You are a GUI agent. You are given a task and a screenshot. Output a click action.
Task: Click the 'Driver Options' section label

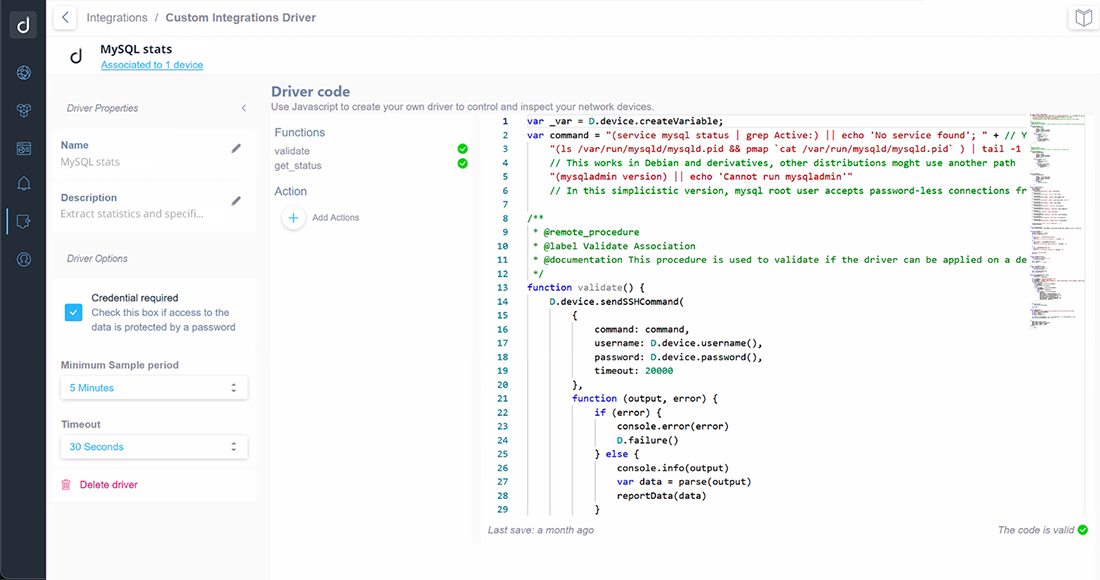click(x=97, y=259)
